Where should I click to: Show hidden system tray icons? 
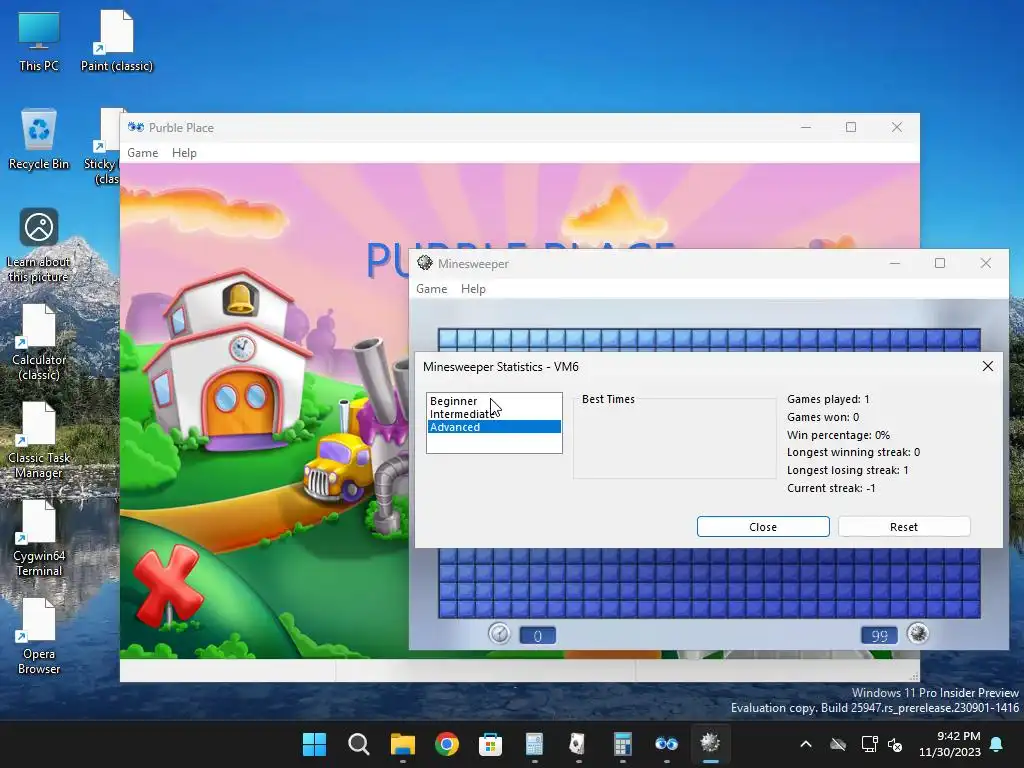pos(806,744)
